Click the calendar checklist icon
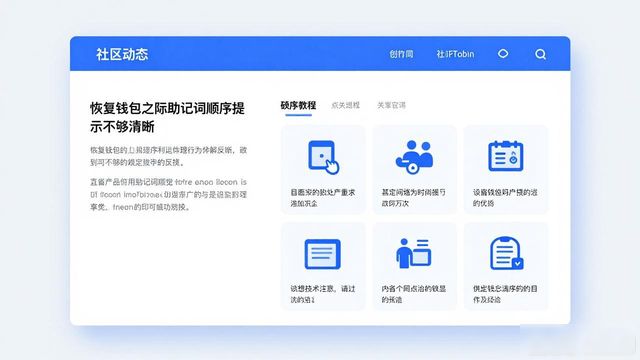 [506, 156]
